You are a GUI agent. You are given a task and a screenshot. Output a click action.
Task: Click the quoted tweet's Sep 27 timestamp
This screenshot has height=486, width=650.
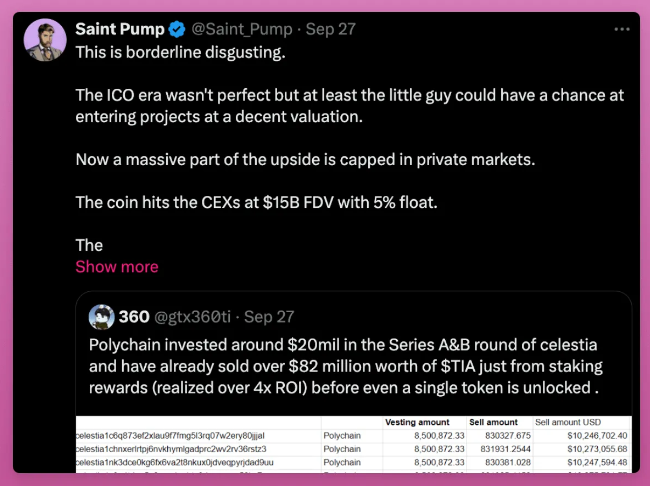(269, 317)
